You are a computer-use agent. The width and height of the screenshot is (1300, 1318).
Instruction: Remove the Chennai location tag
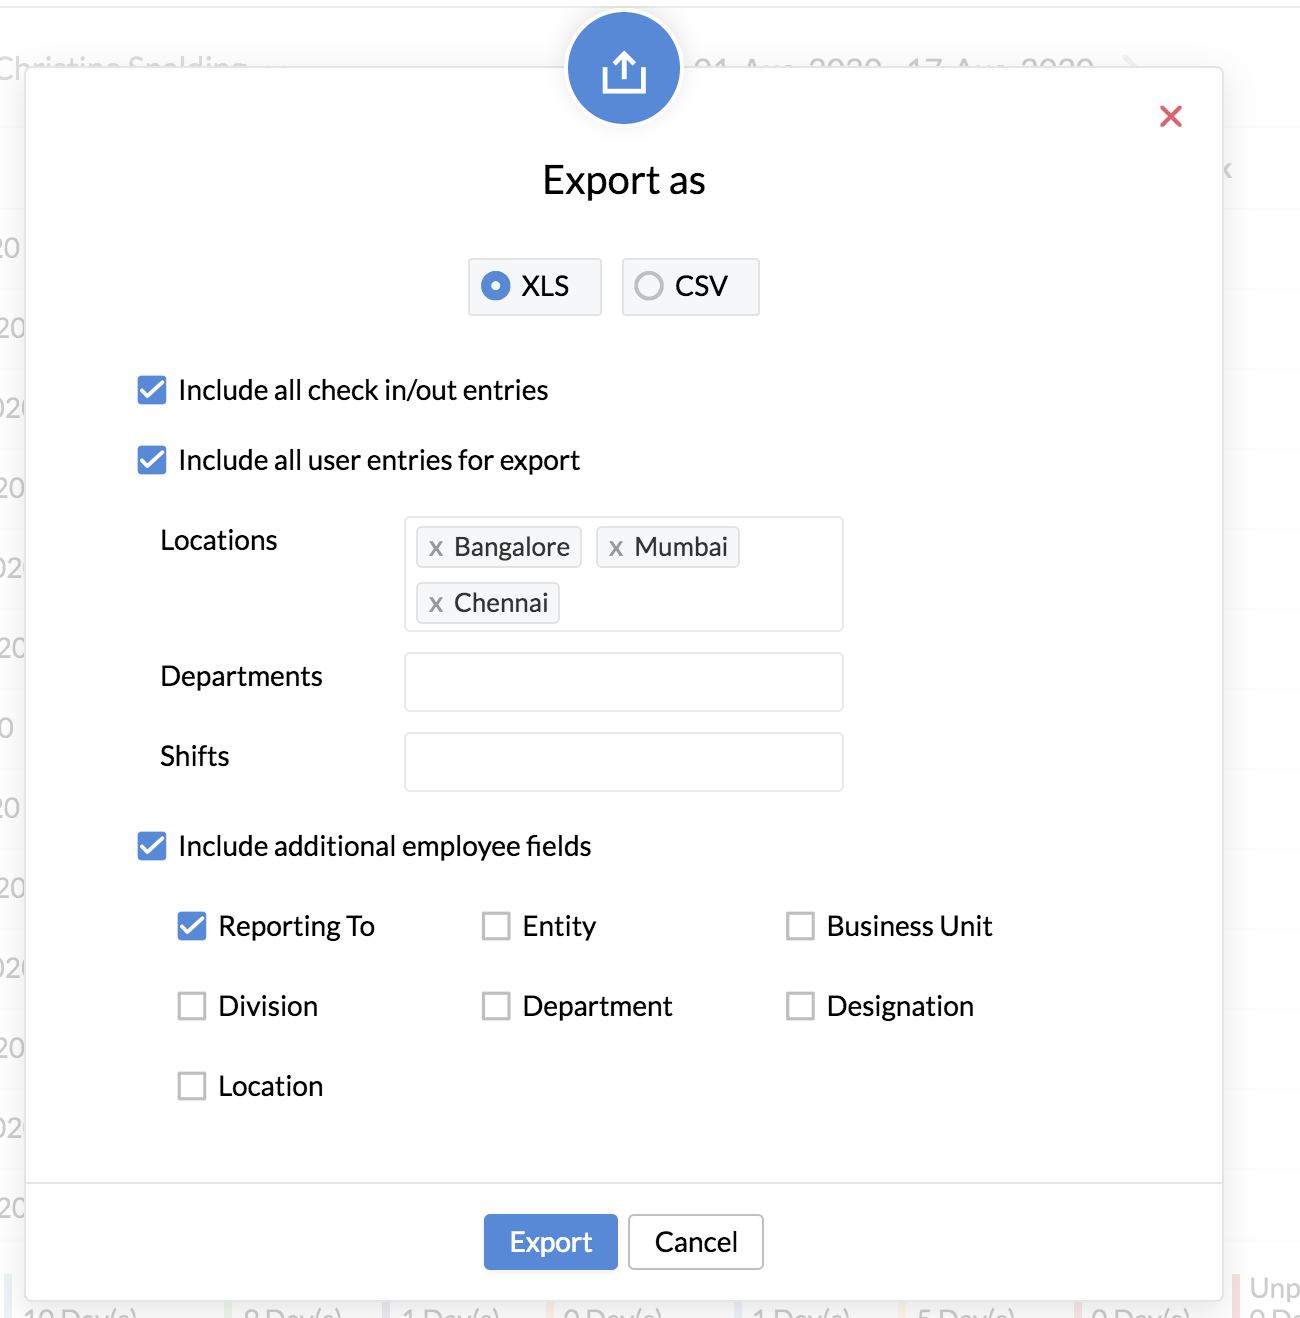coord(436,604)
